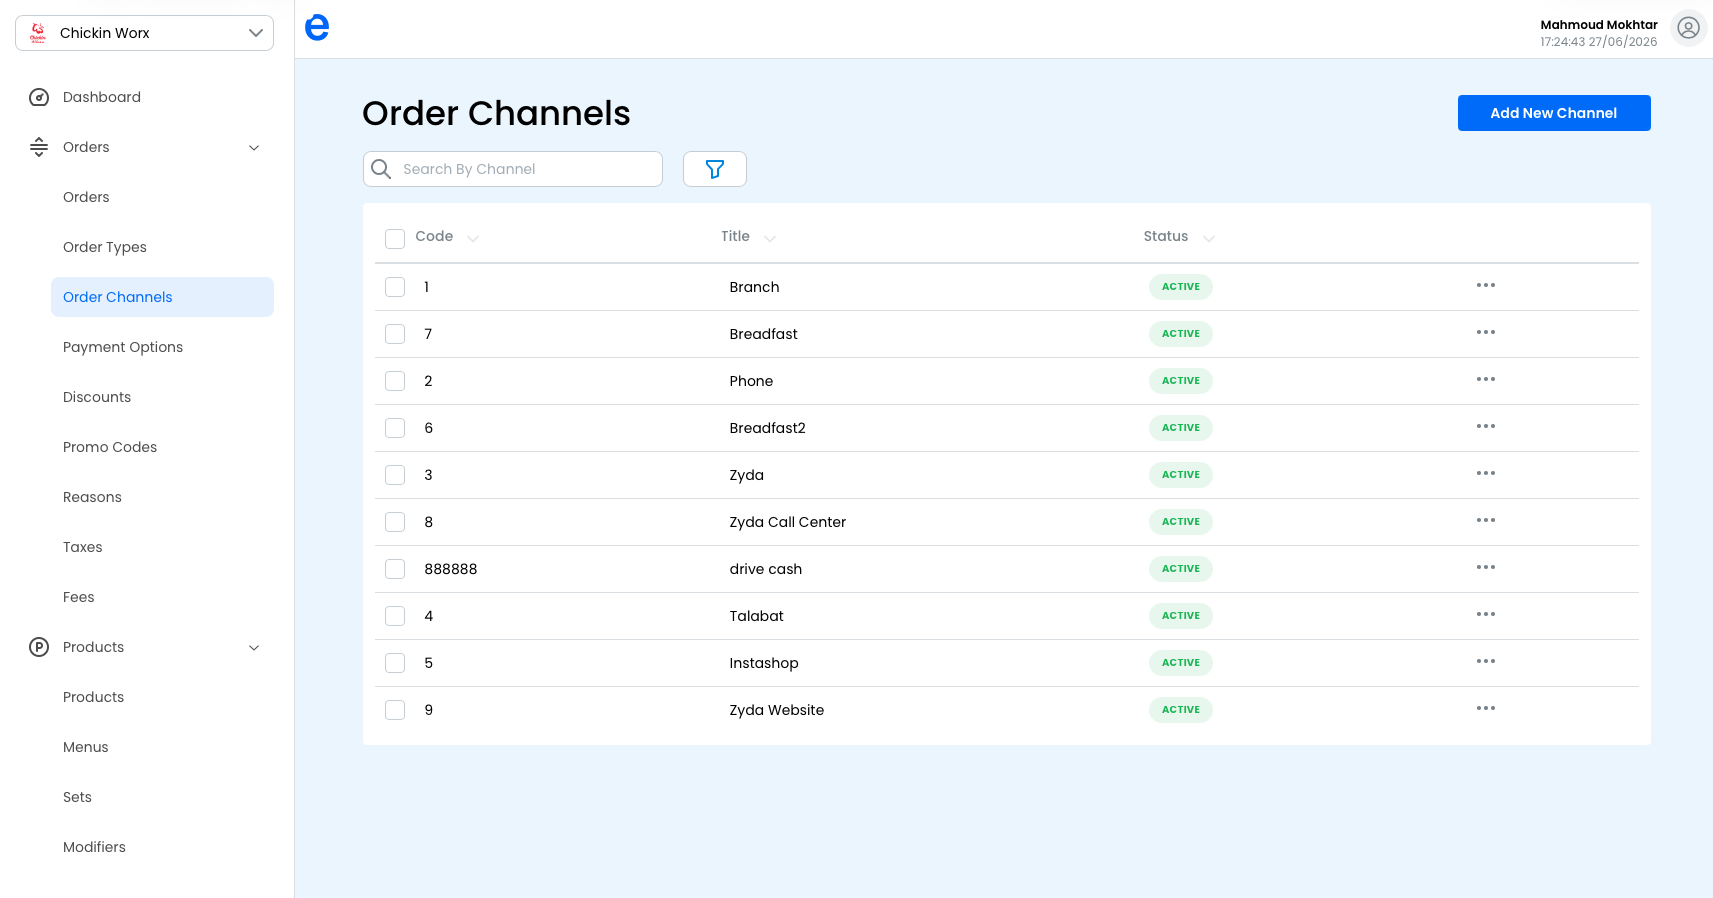
Task: Open the Sets page
Action: (77, 797)
